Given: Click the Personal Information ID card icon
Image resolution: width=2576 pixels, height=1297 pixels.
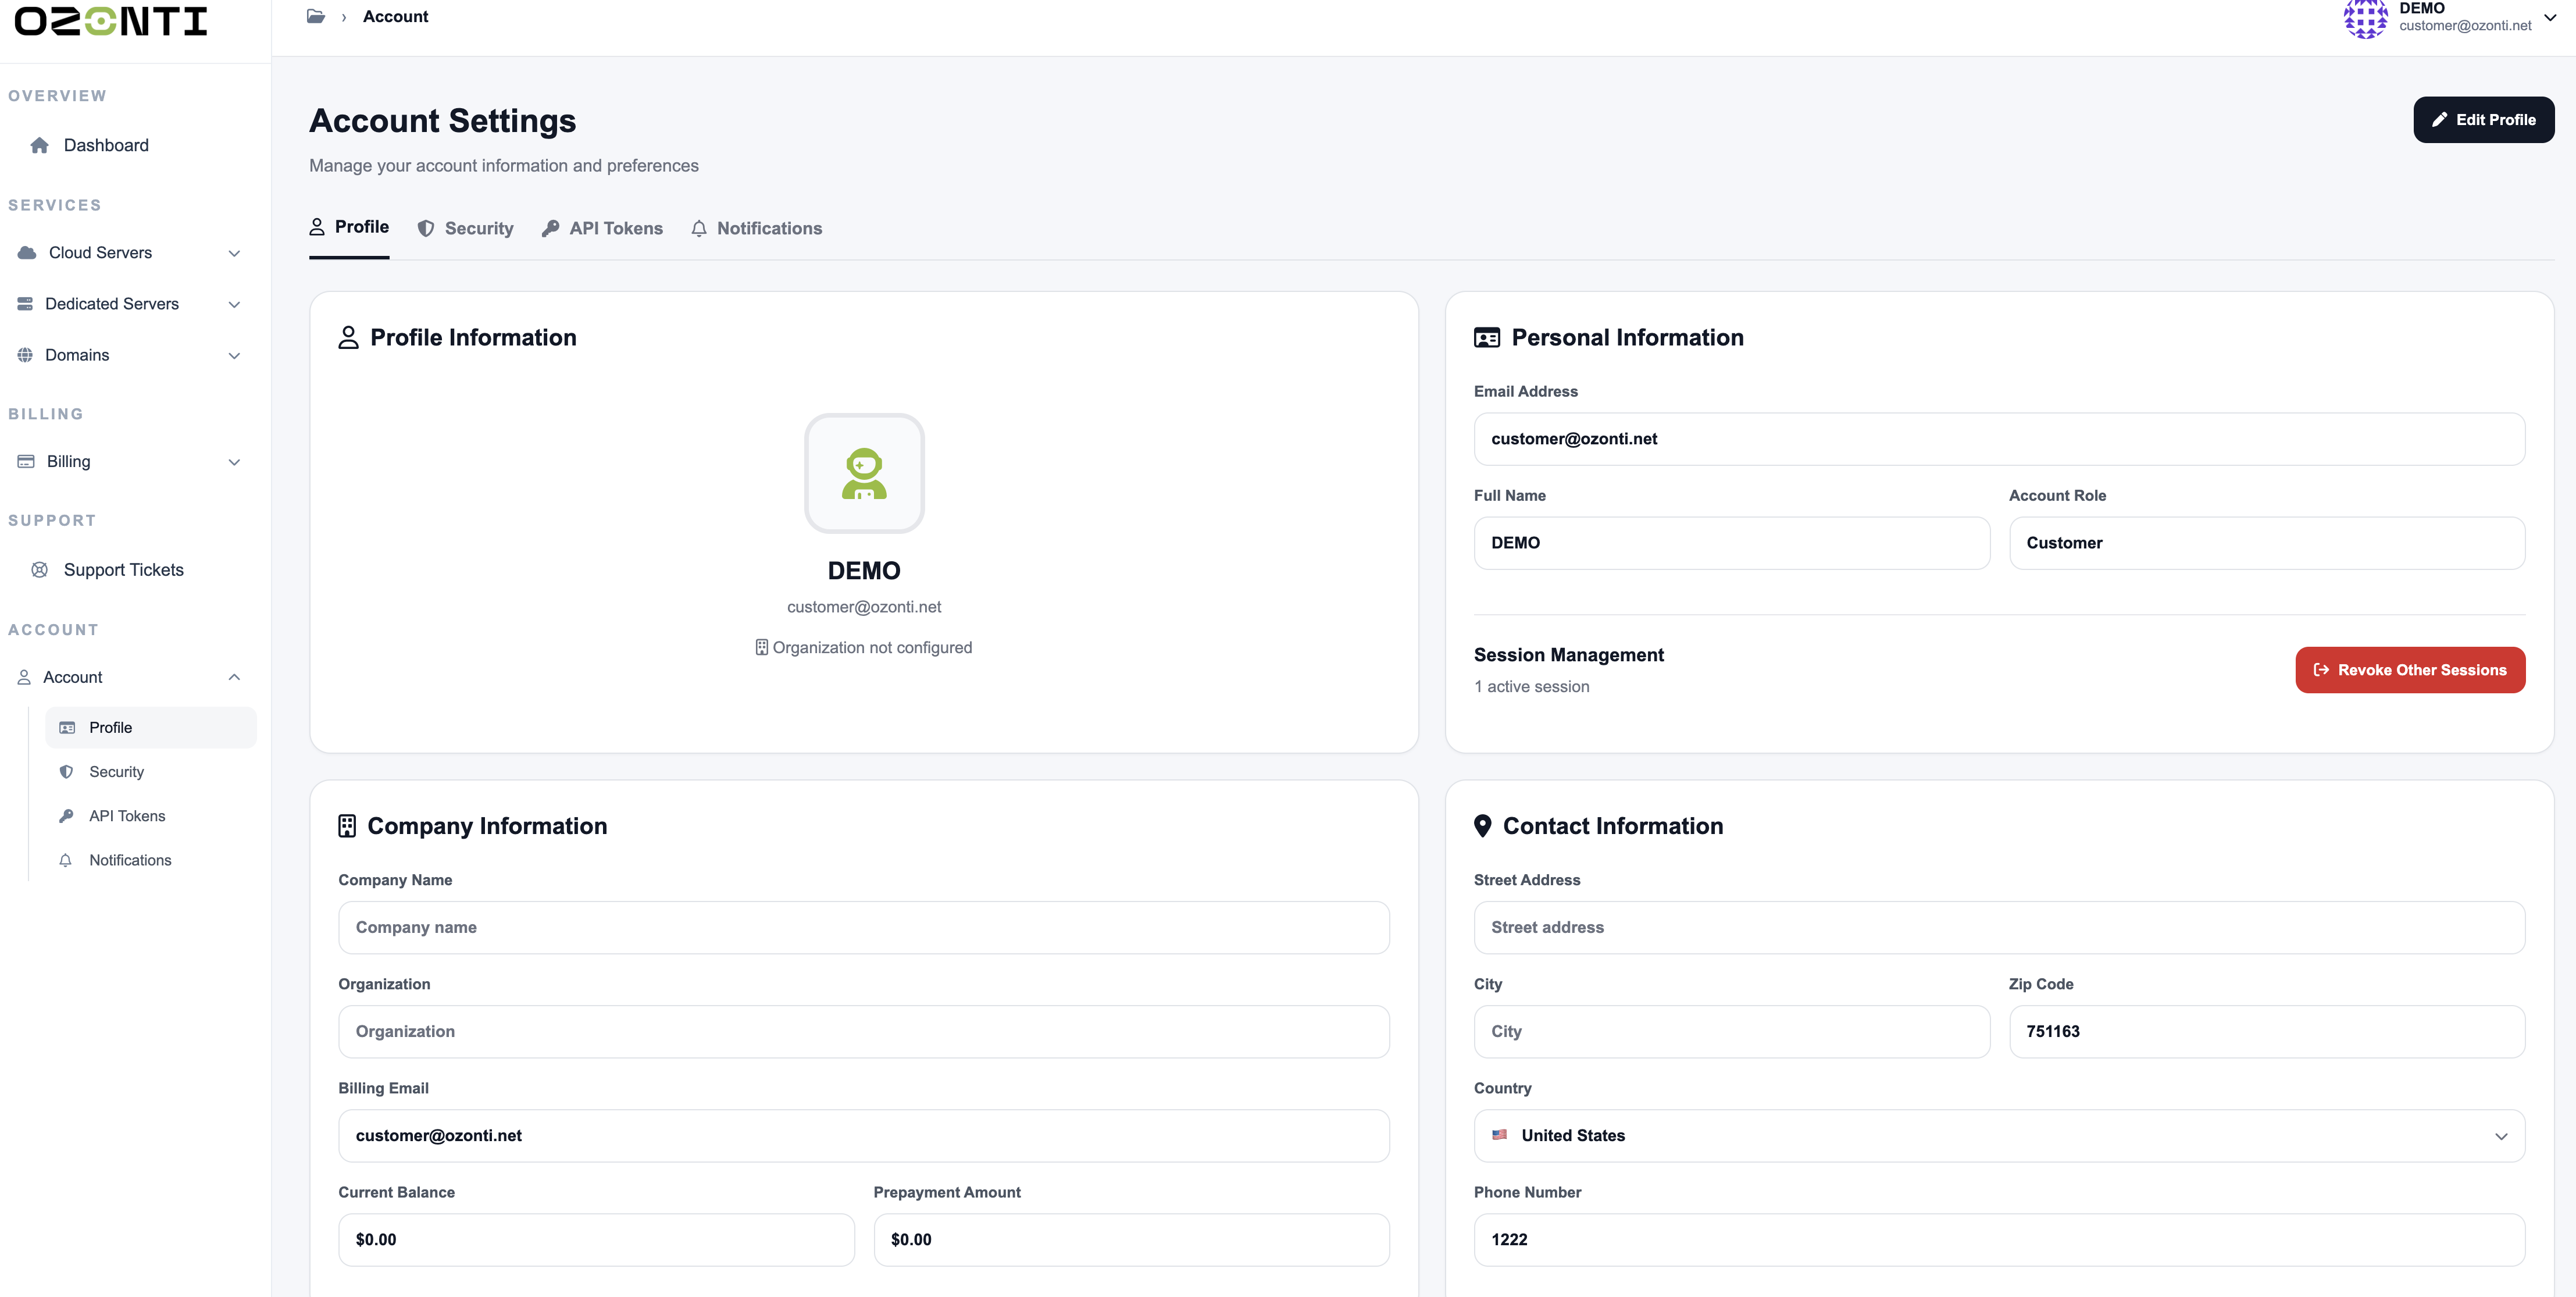Looking at the screenshot, I should pyautogui.click(x=1487, y=338).
